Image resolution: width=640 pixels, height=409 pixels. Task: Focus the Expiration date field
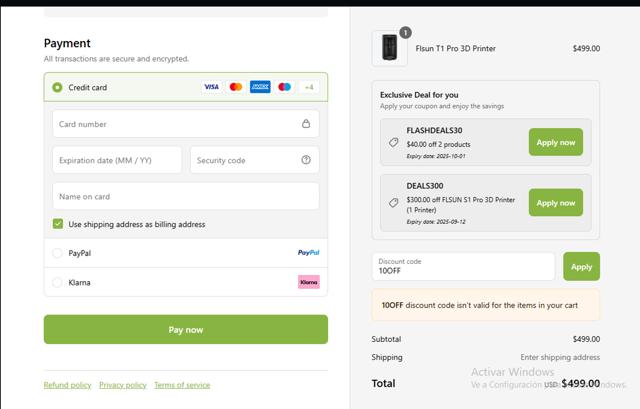[x=117, y=160]
